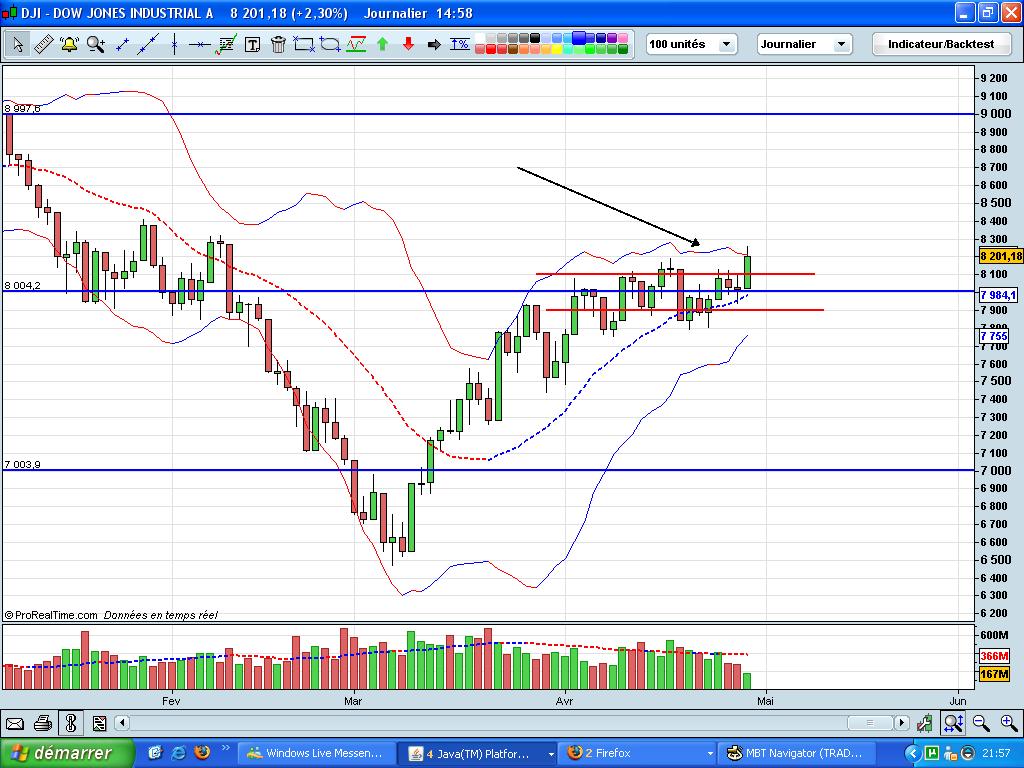1024x768 pixels.
Task: Open the Internet Explorer quick launch icon
Action: click(178, 753)
